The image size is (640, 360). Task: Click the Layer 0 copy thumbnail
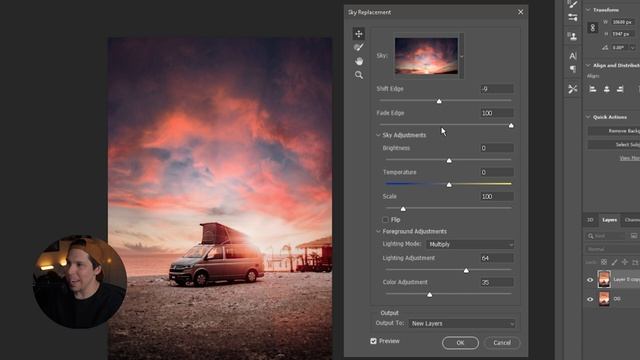click(x=604, y=280)
